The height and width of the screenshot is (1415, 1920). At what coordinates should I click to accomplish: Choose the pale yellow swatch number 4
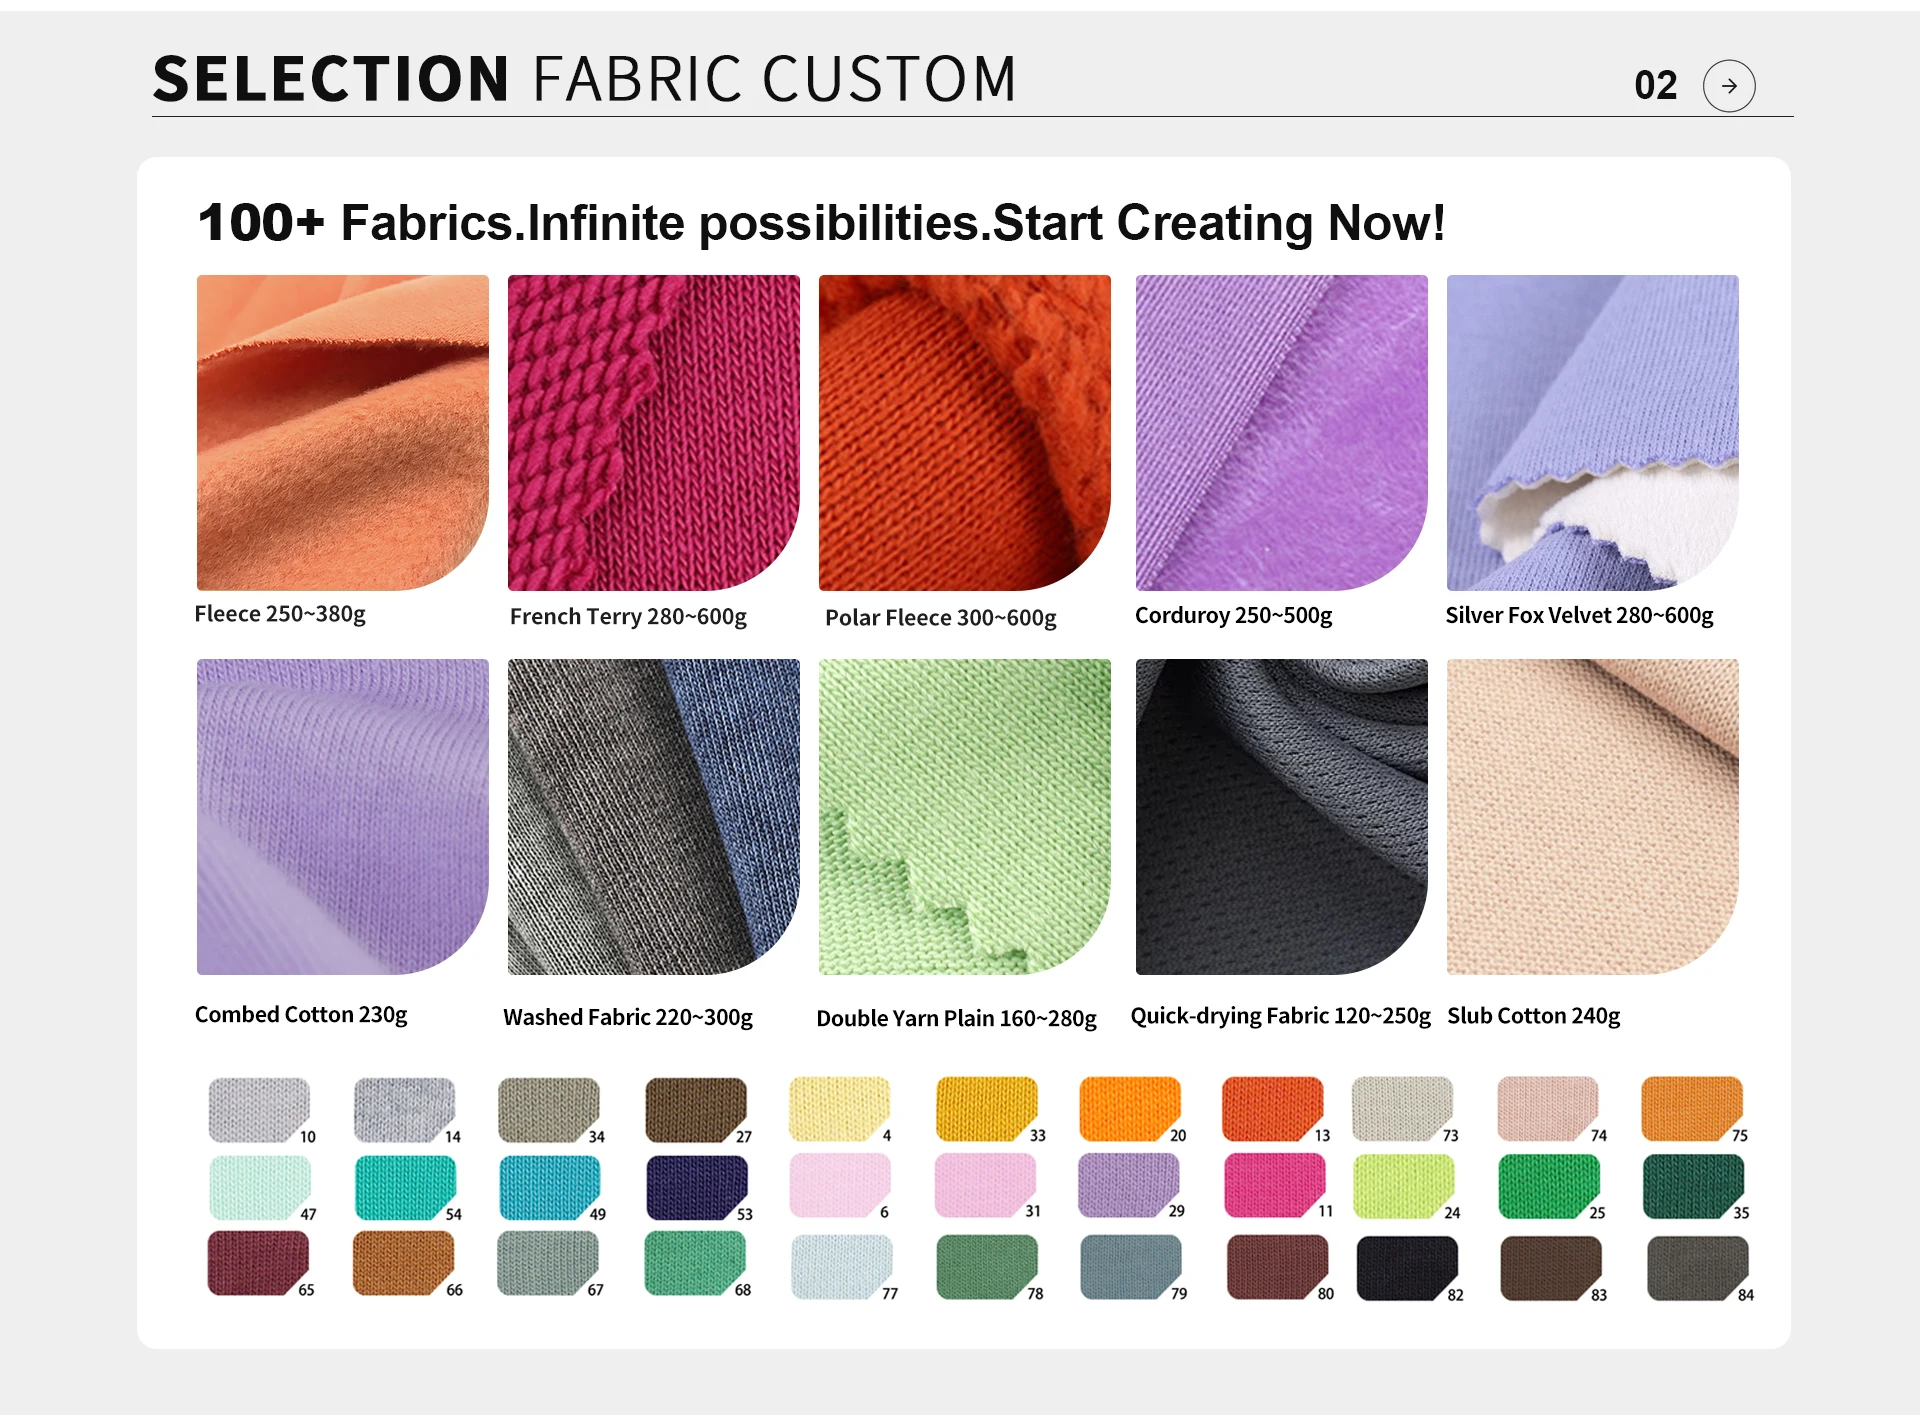[x=838, y=1108]
